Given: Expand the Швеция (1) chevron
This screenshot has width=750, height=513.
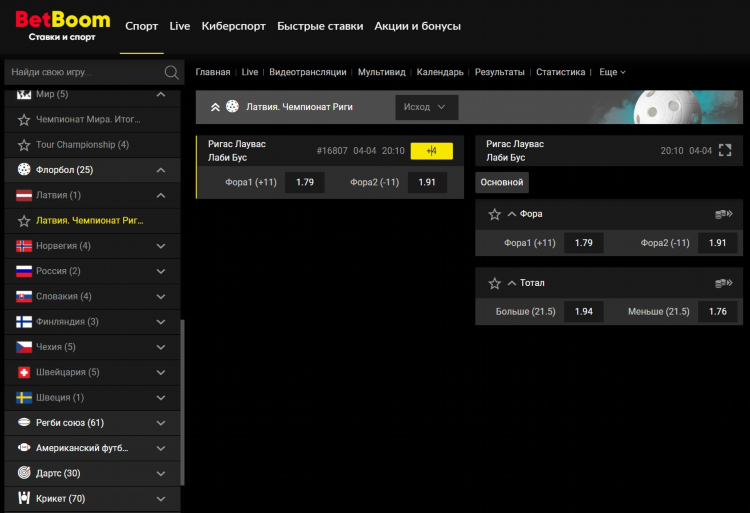Looking at the screenshot, I should pos(161,398).
